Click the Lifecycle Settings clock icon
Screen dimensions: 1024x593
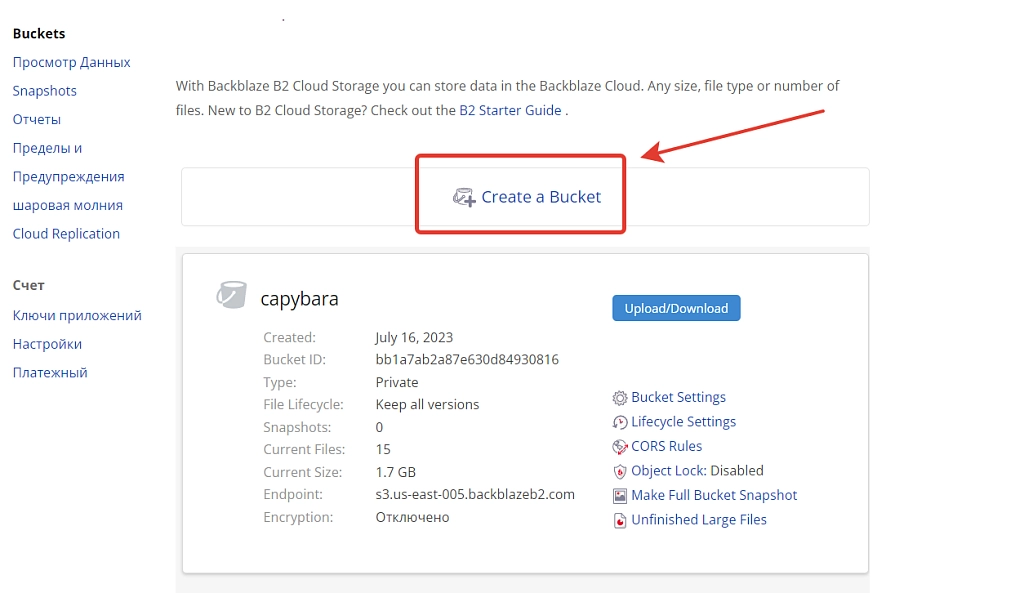pyautogui.click(x=620, y=422)
